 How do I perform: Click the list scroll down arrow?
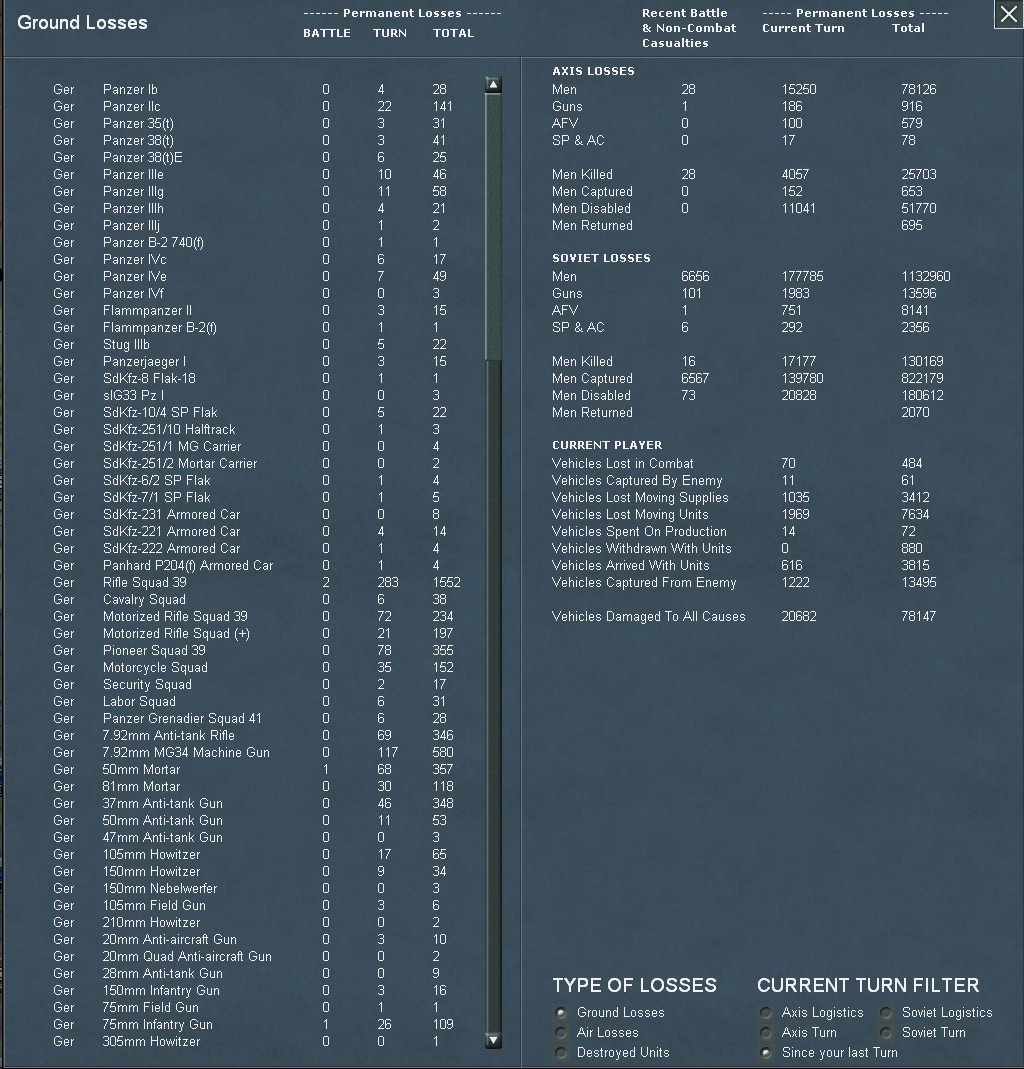tap(493, 1040)
